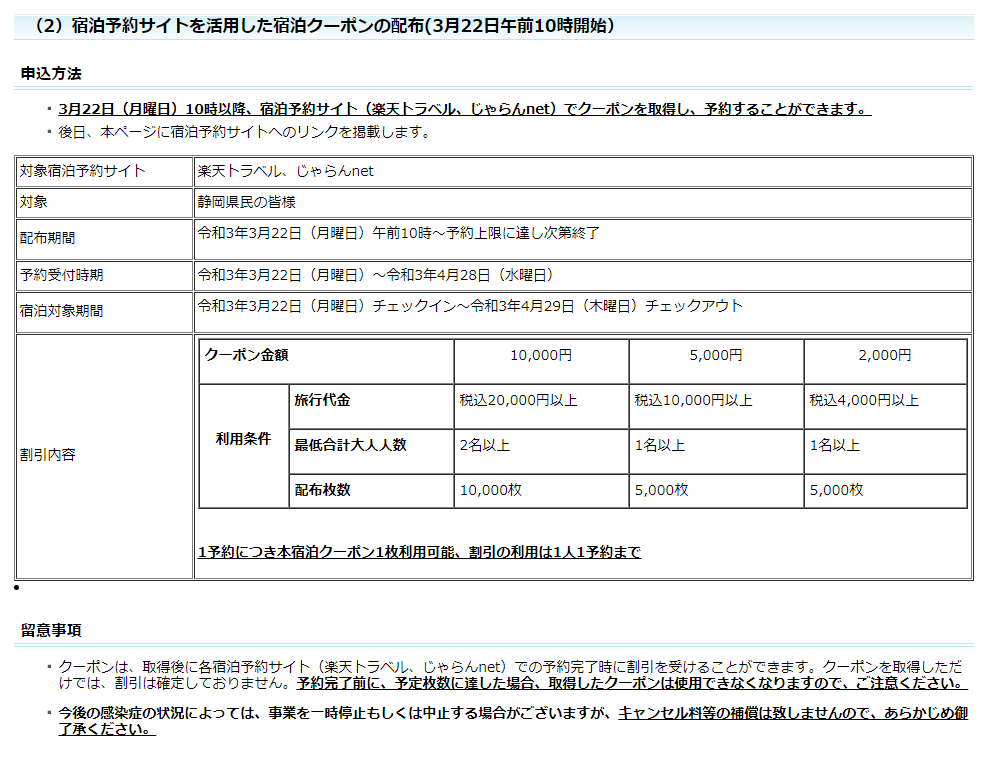Click the underlined 3月22日 10時以降 announcement text
This screenshot has height=759, width=988.
pyautogui.click(x=464, y=108)
